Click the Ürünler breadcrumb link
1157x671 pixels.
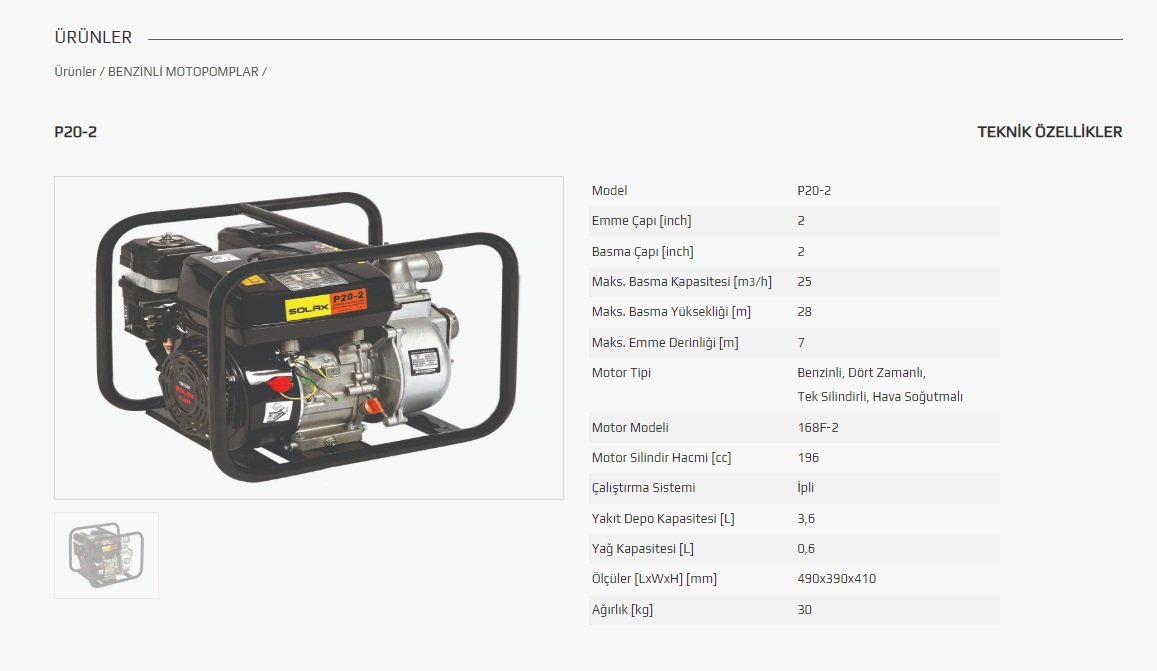click(75, 72)
